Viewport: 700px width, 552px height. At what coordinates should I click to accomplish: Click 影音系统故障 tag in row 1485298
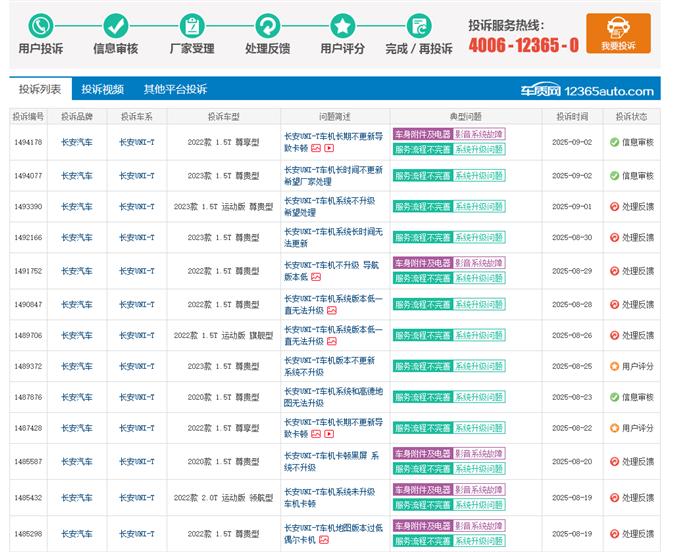[x=479, y=526]
